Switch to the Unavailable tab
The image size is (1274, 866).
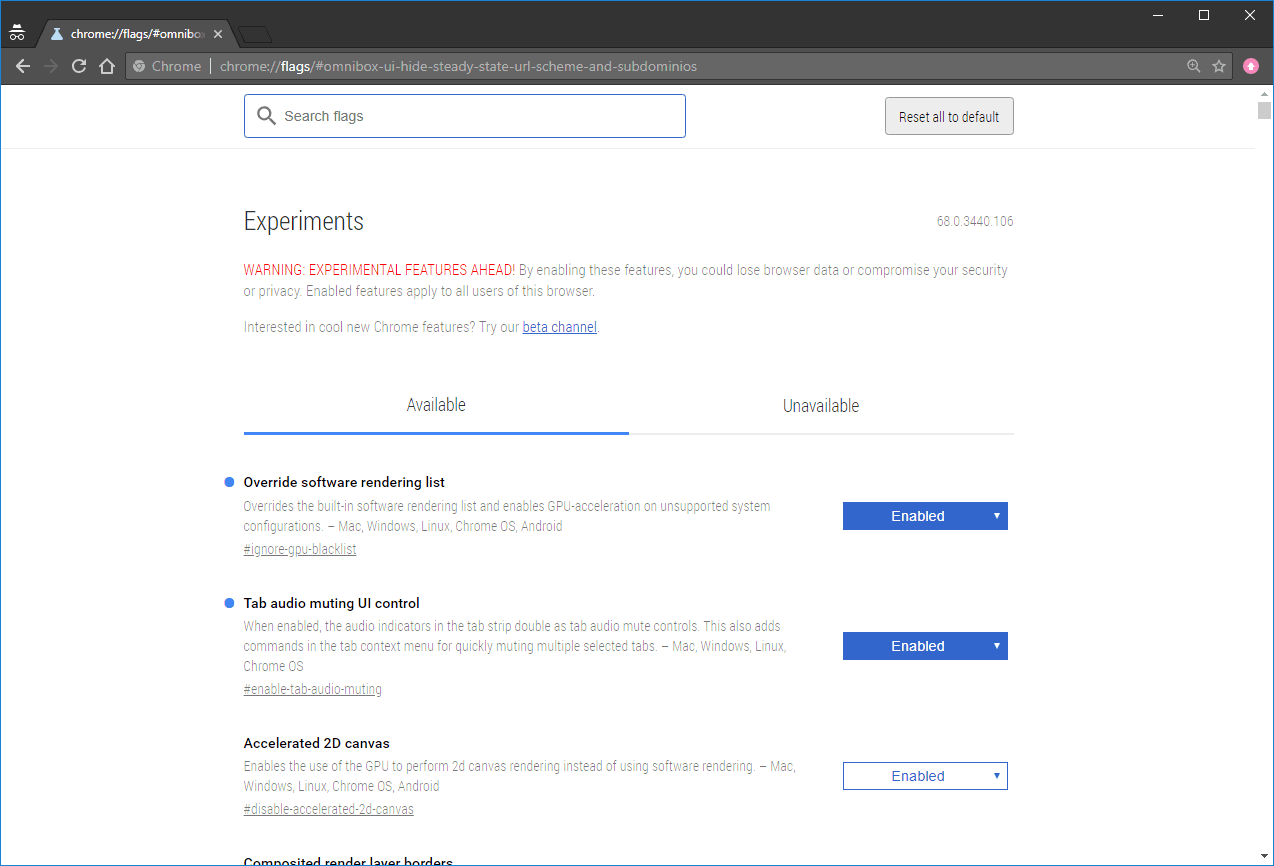pyautogui.click(x=821, y=406)
